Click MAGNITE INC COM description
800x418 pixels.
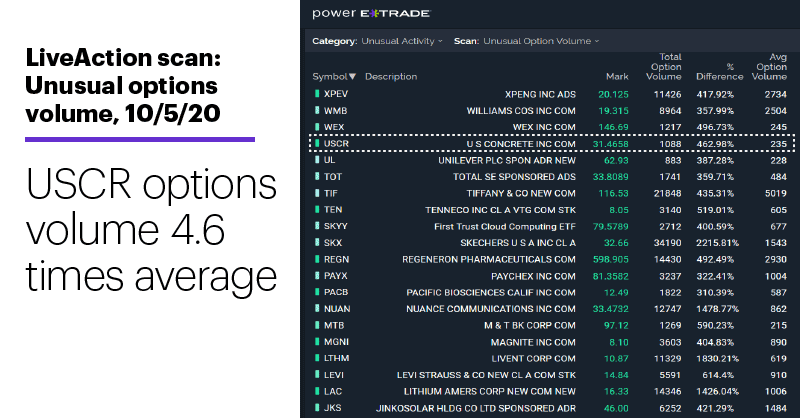point(533,342)
